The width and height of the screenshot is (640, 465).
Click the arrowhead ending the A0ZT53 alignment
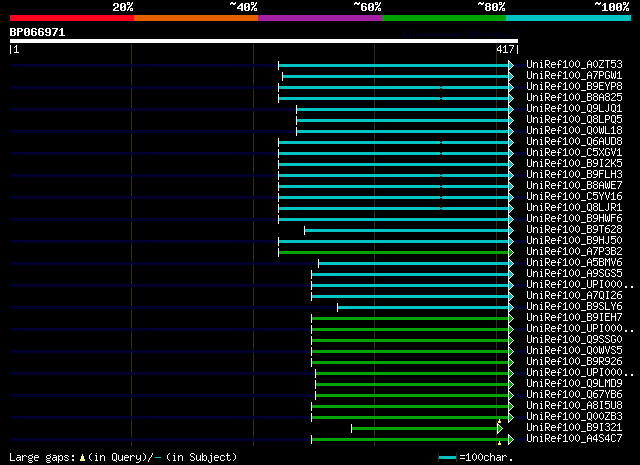point(511,65)
